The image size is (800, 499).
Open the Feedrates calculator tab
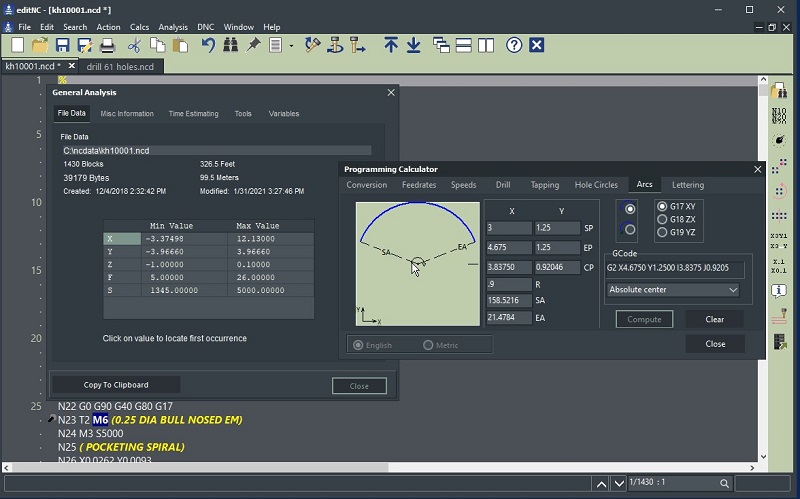(419, 185)
